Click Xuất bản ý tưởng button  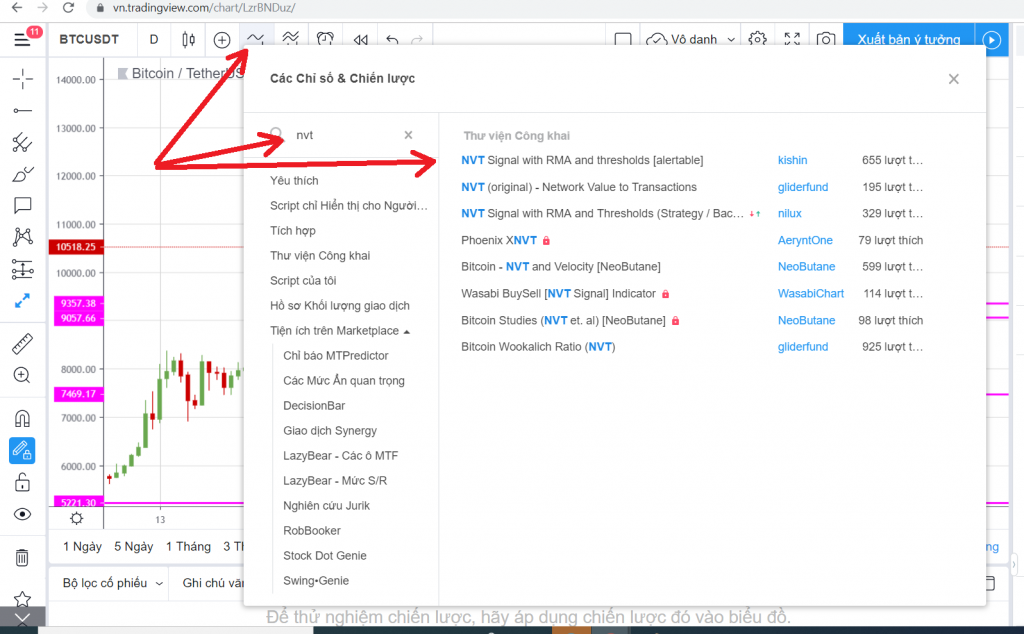908,40
